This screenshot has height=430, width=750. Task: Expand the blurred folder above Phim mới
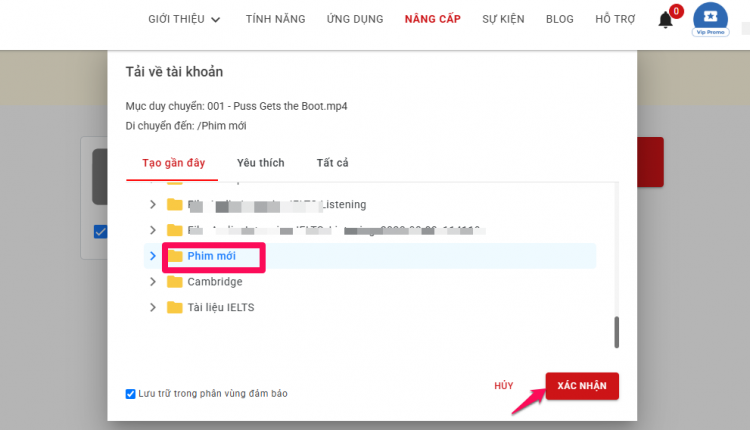tap(153, 230)
